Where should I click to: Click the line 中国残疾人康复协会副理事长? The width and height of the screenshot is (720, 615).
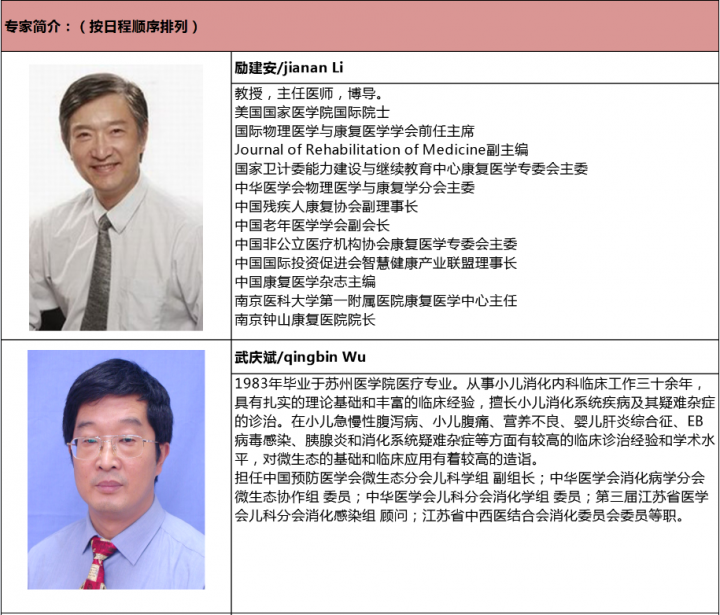click(326, 207)
